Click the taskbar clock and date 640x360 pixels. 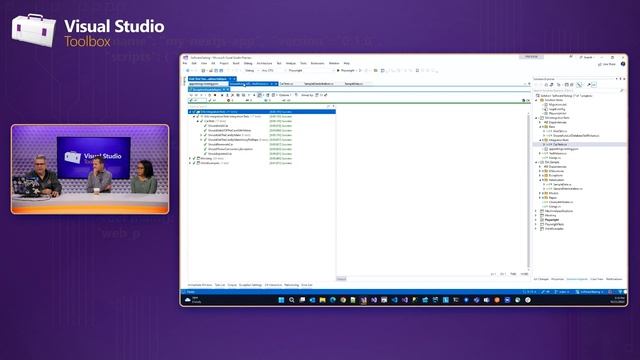(x=618, y=300)
